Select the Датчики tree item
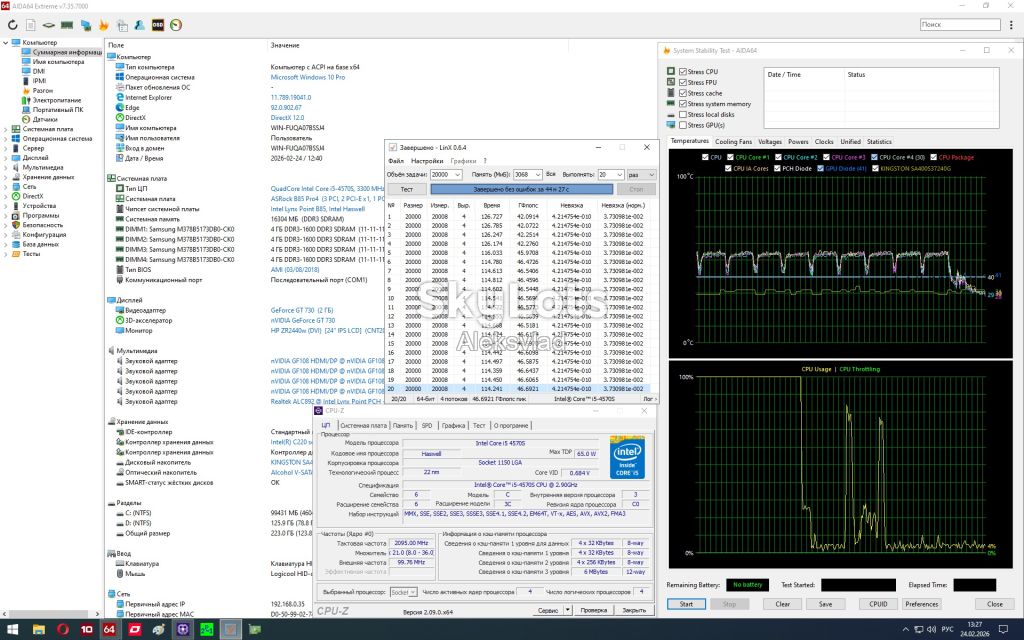The image size is (1024, 640). coord(45,120)
